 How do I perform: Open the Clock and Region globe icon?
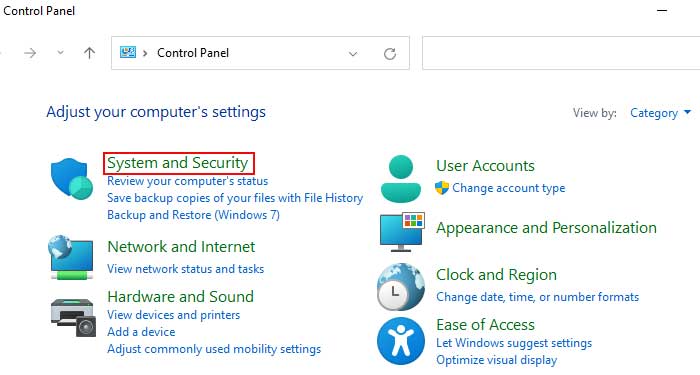click(x=400, y=287)
